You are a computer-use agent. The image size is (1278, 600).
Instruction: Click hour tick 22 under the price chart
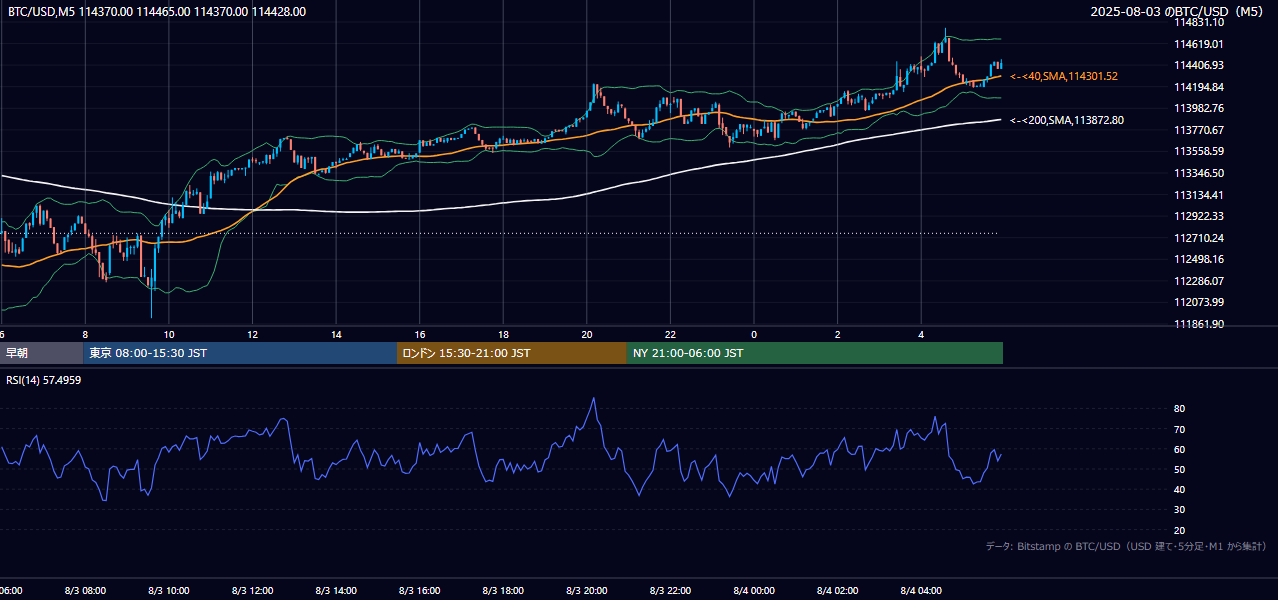pyautogui.click(x=671, y=335)
